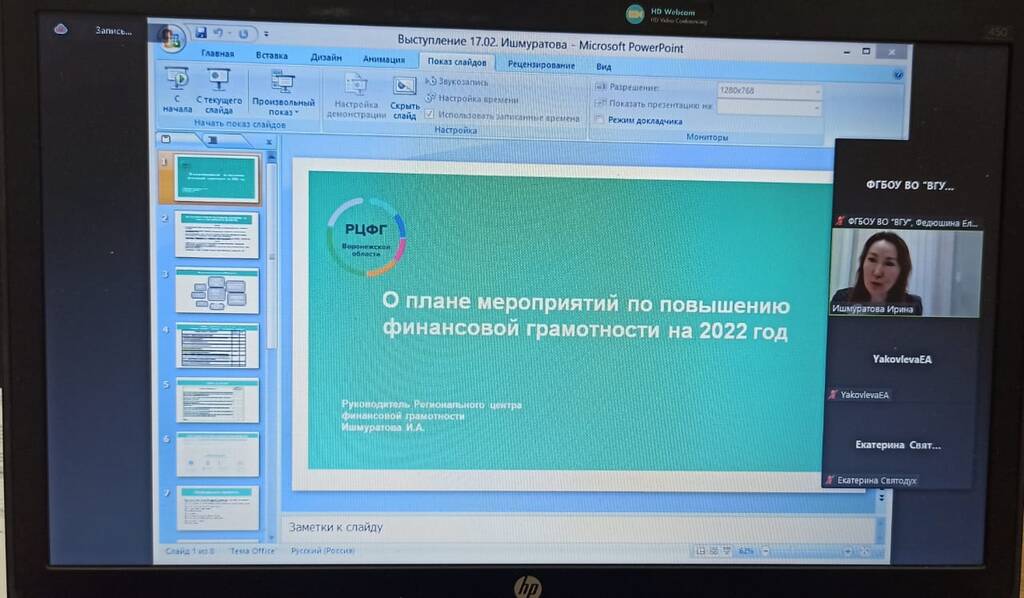The height and width of the screenshot is (598, 1024).
Task: Click the zoom slider track
Action: (807, 552)
